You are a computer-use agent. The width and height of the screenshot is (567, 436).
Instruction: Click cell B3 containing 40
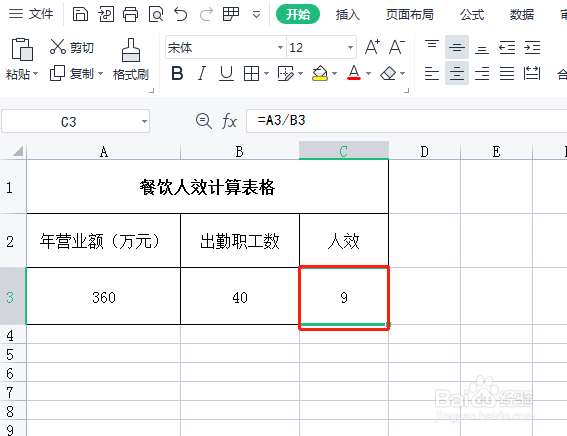click(x=240, y=296)
